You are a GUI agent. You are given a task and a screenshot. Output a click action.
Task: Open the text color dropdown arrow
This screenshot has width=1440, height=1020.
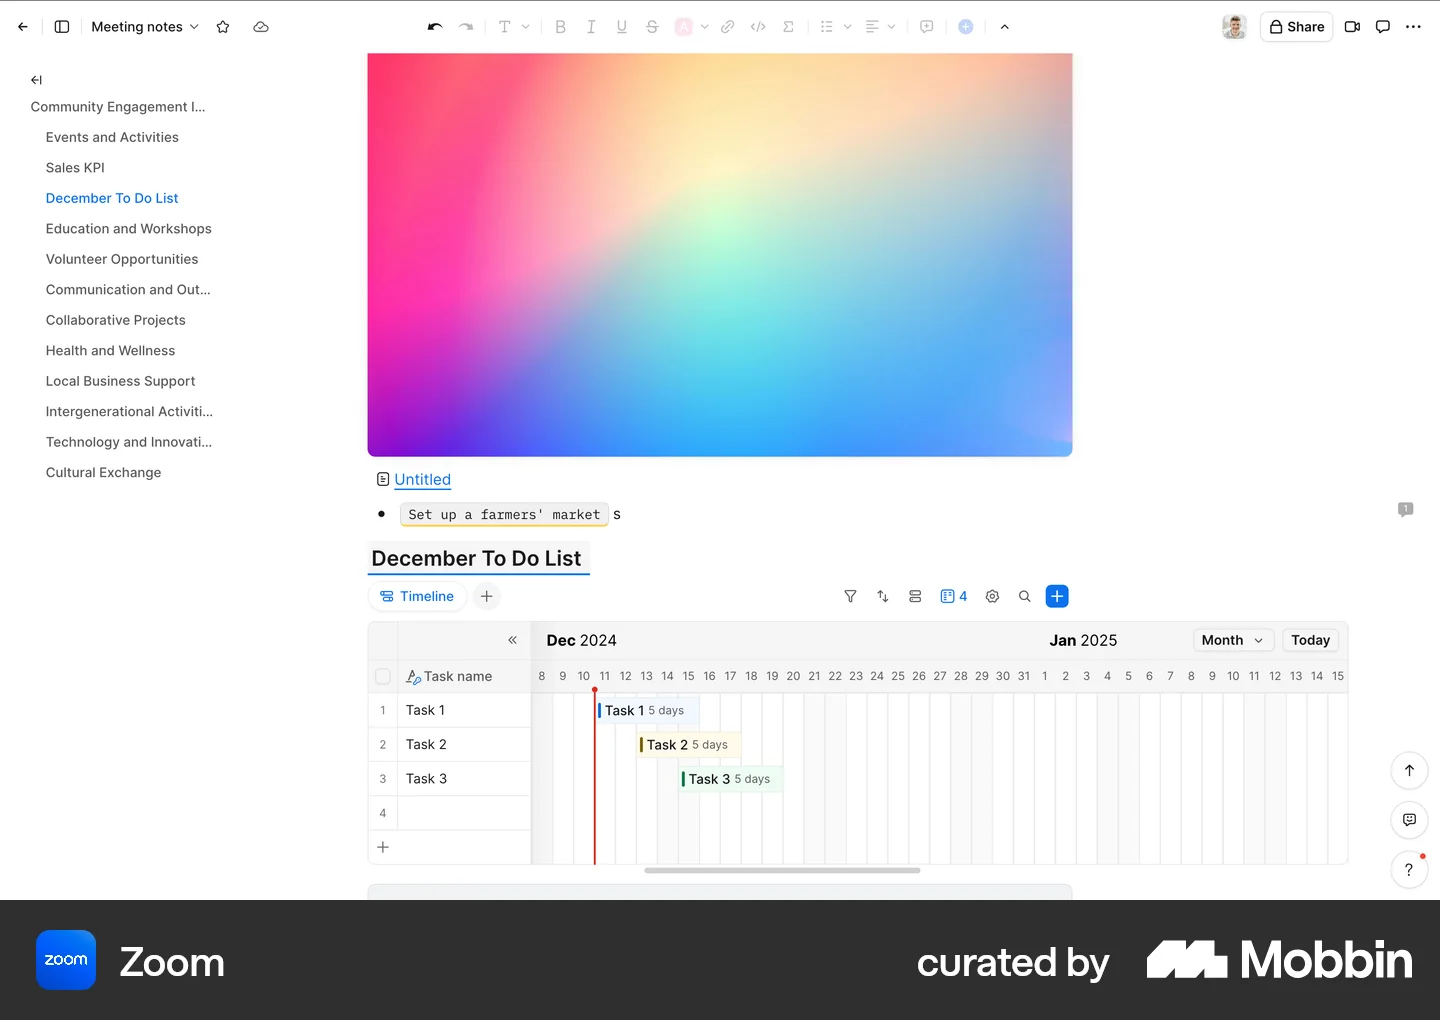(705, 27)
